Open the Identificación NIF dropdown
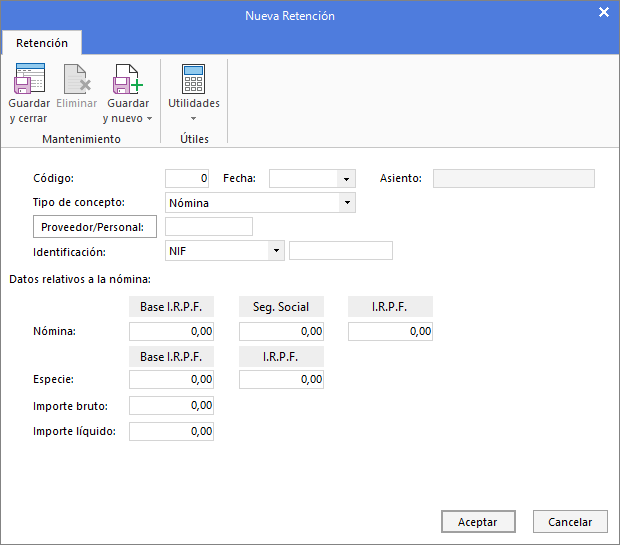 point(276,251)
